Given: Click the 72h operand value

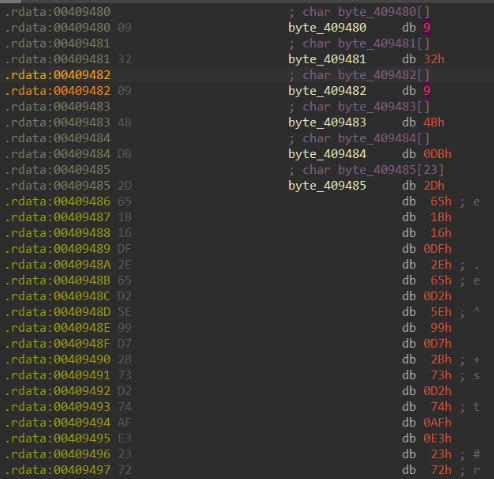Looking at the screenshot, I should point(441,470).
